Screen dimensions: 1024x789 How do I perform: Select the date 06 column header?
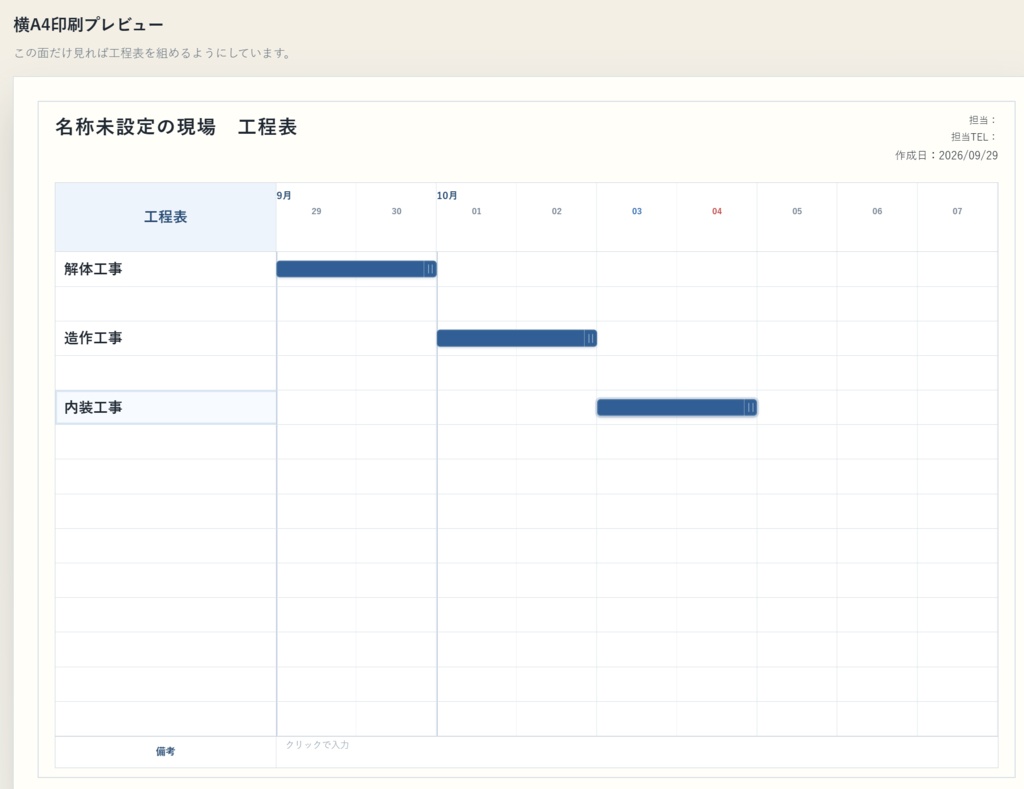pos(877,212)
